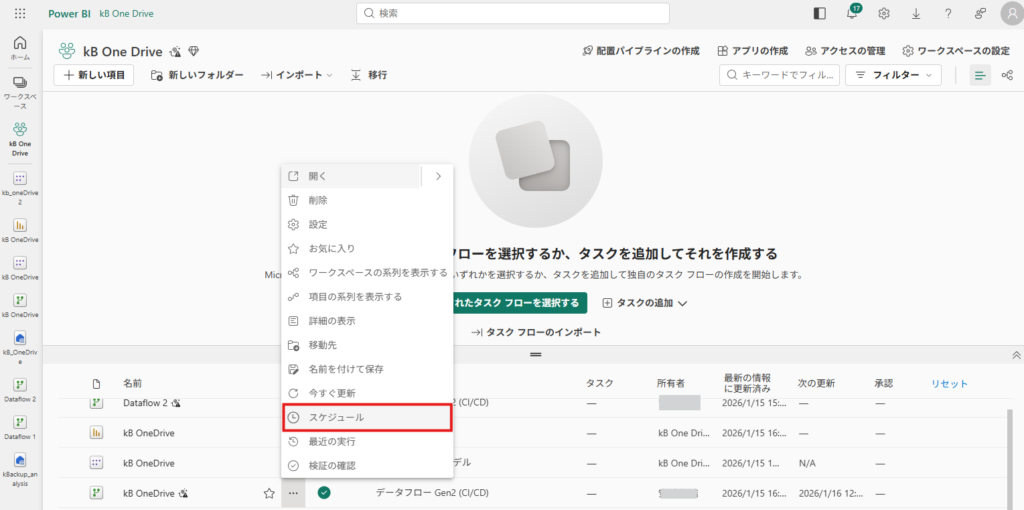Open the app launcher waffle icon
The width and height of the screenshot is (1024, 510).
pos(20,13)
